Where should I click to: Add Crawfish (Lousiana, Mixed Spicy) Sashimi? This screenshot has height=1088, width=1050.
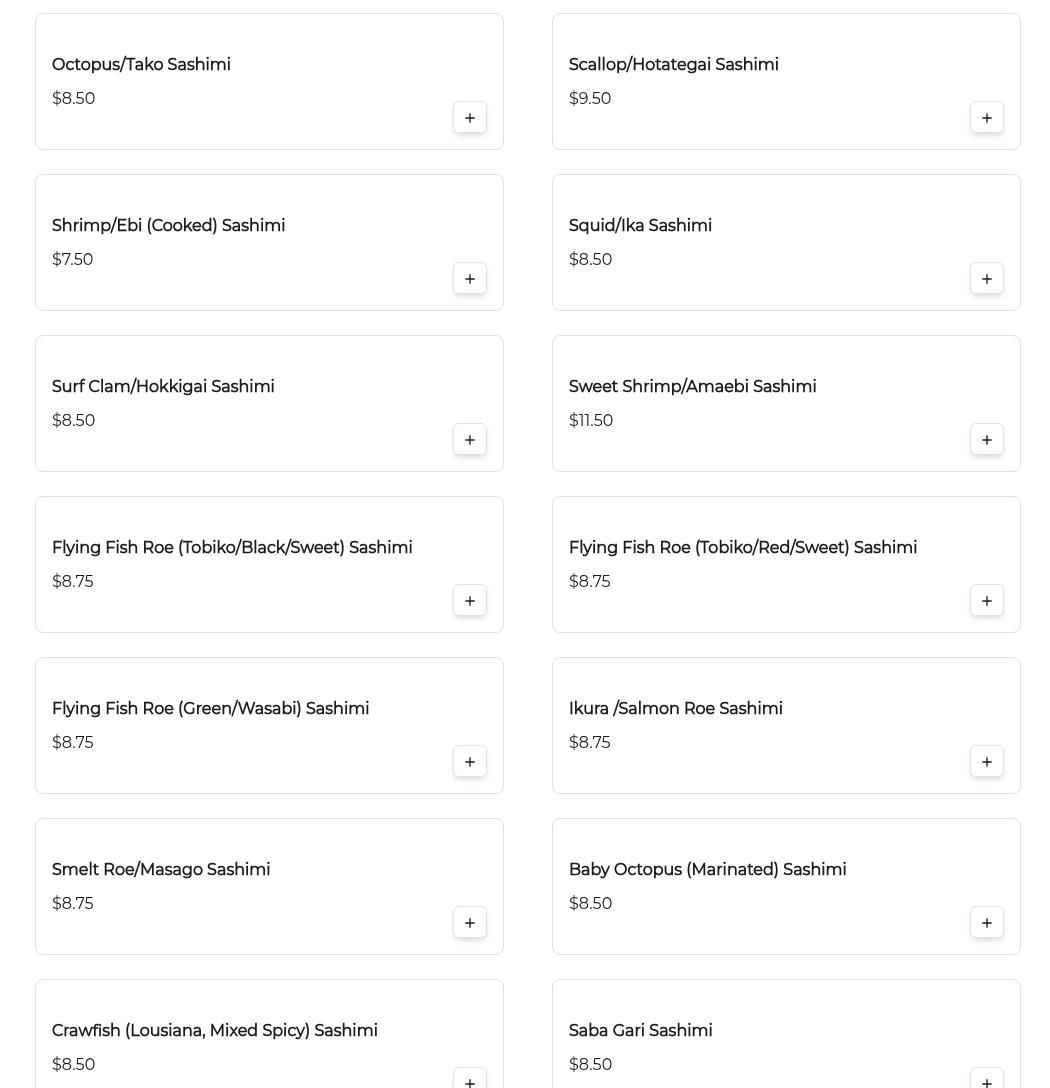(x=470, y=1081)
